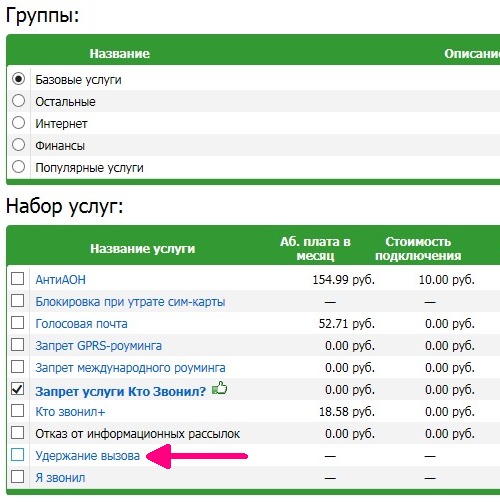The width and height of the screenshot is (500, 502).
Task: Click the Удержание вызова link
Action: (x=87, y=456)
